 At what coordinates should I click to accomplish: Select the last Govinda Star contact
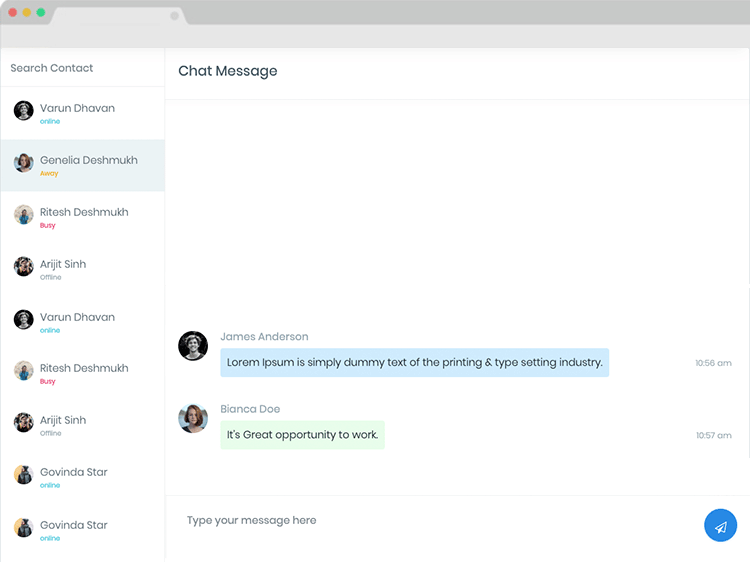(x=73, y=525)
